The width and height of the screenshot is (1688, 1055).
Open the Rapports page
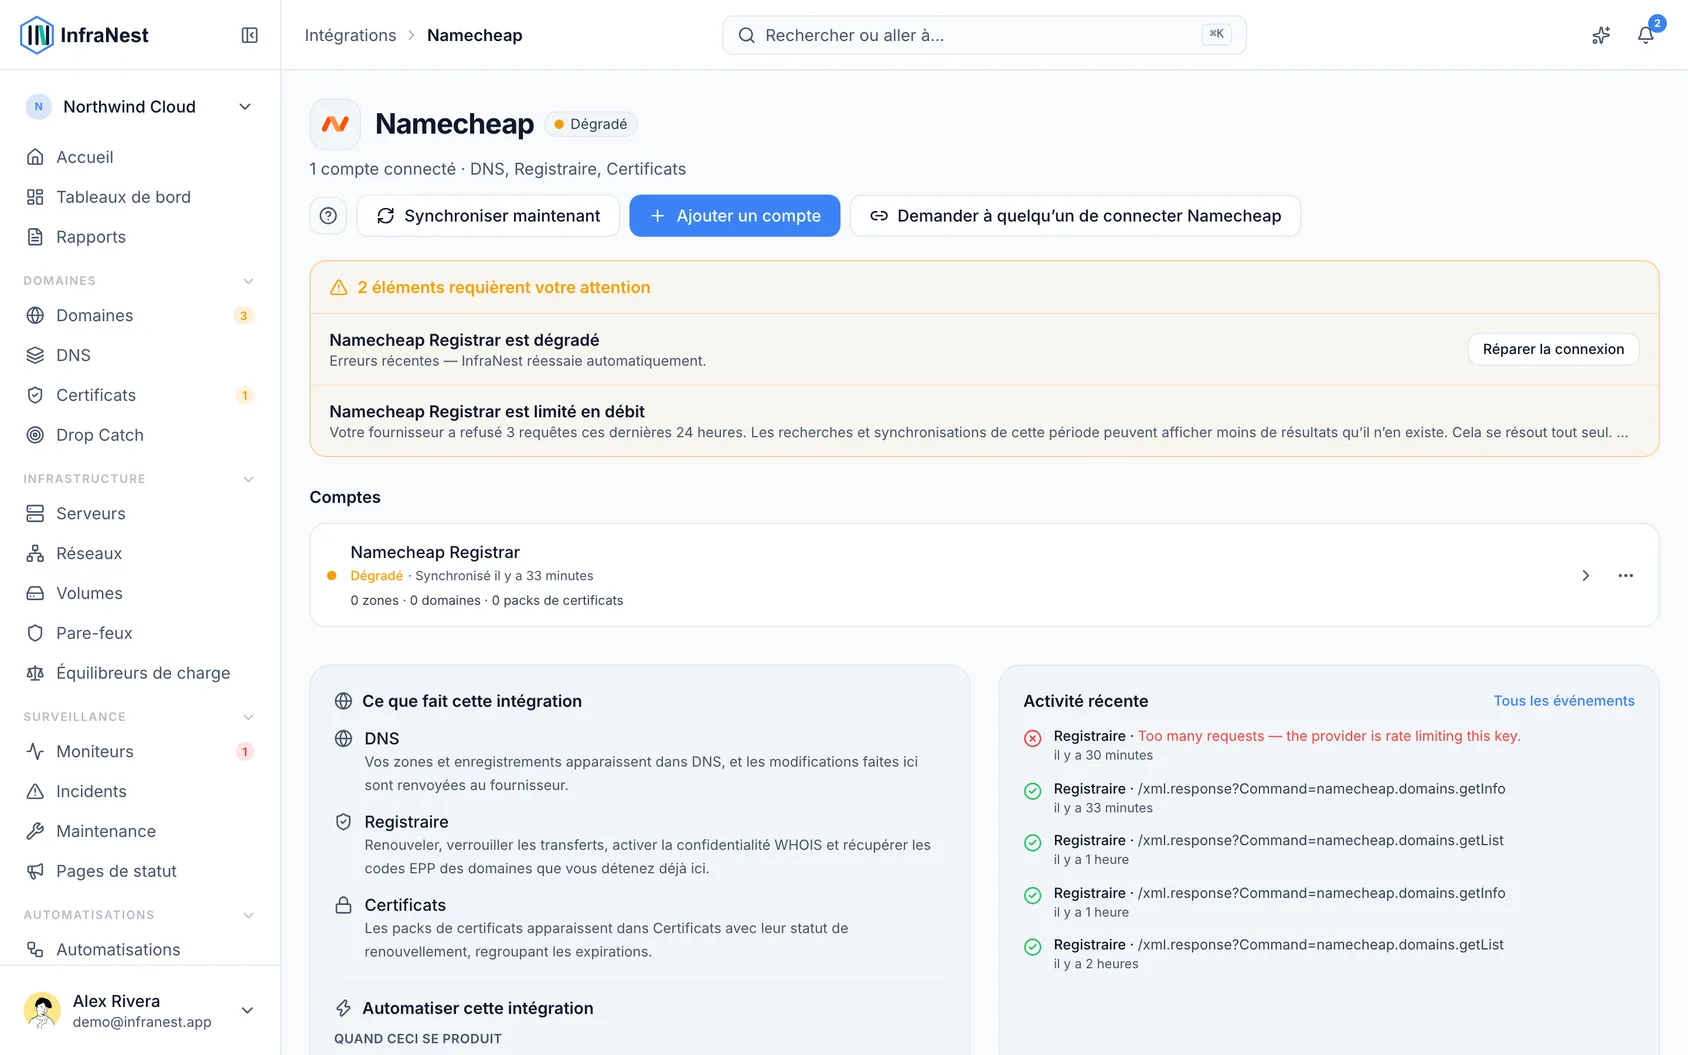coord(140,237)
